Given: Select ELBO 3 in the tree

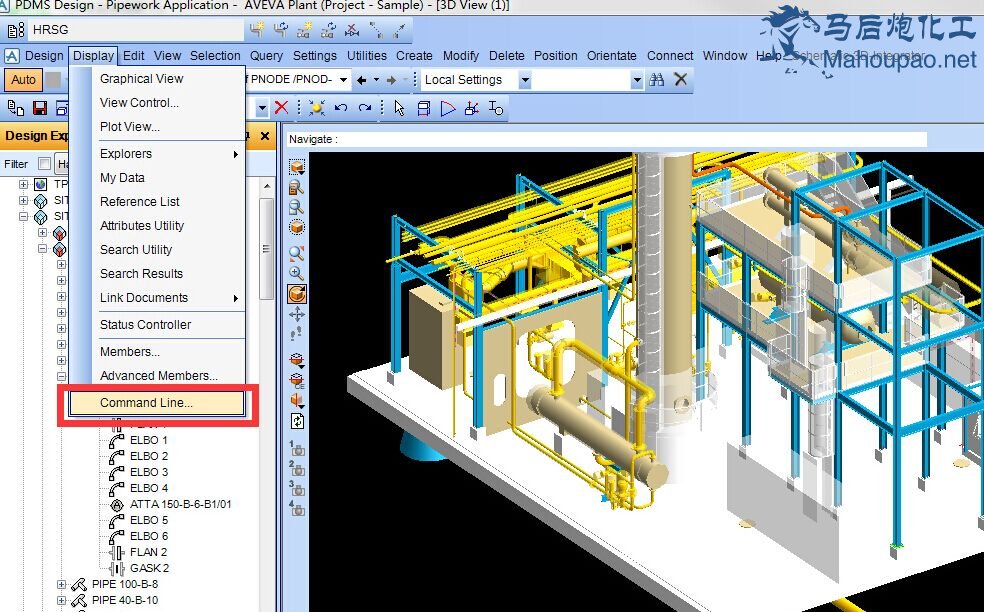Looking at the screenshot, I should pyautogui.click(x=149, y=472).
